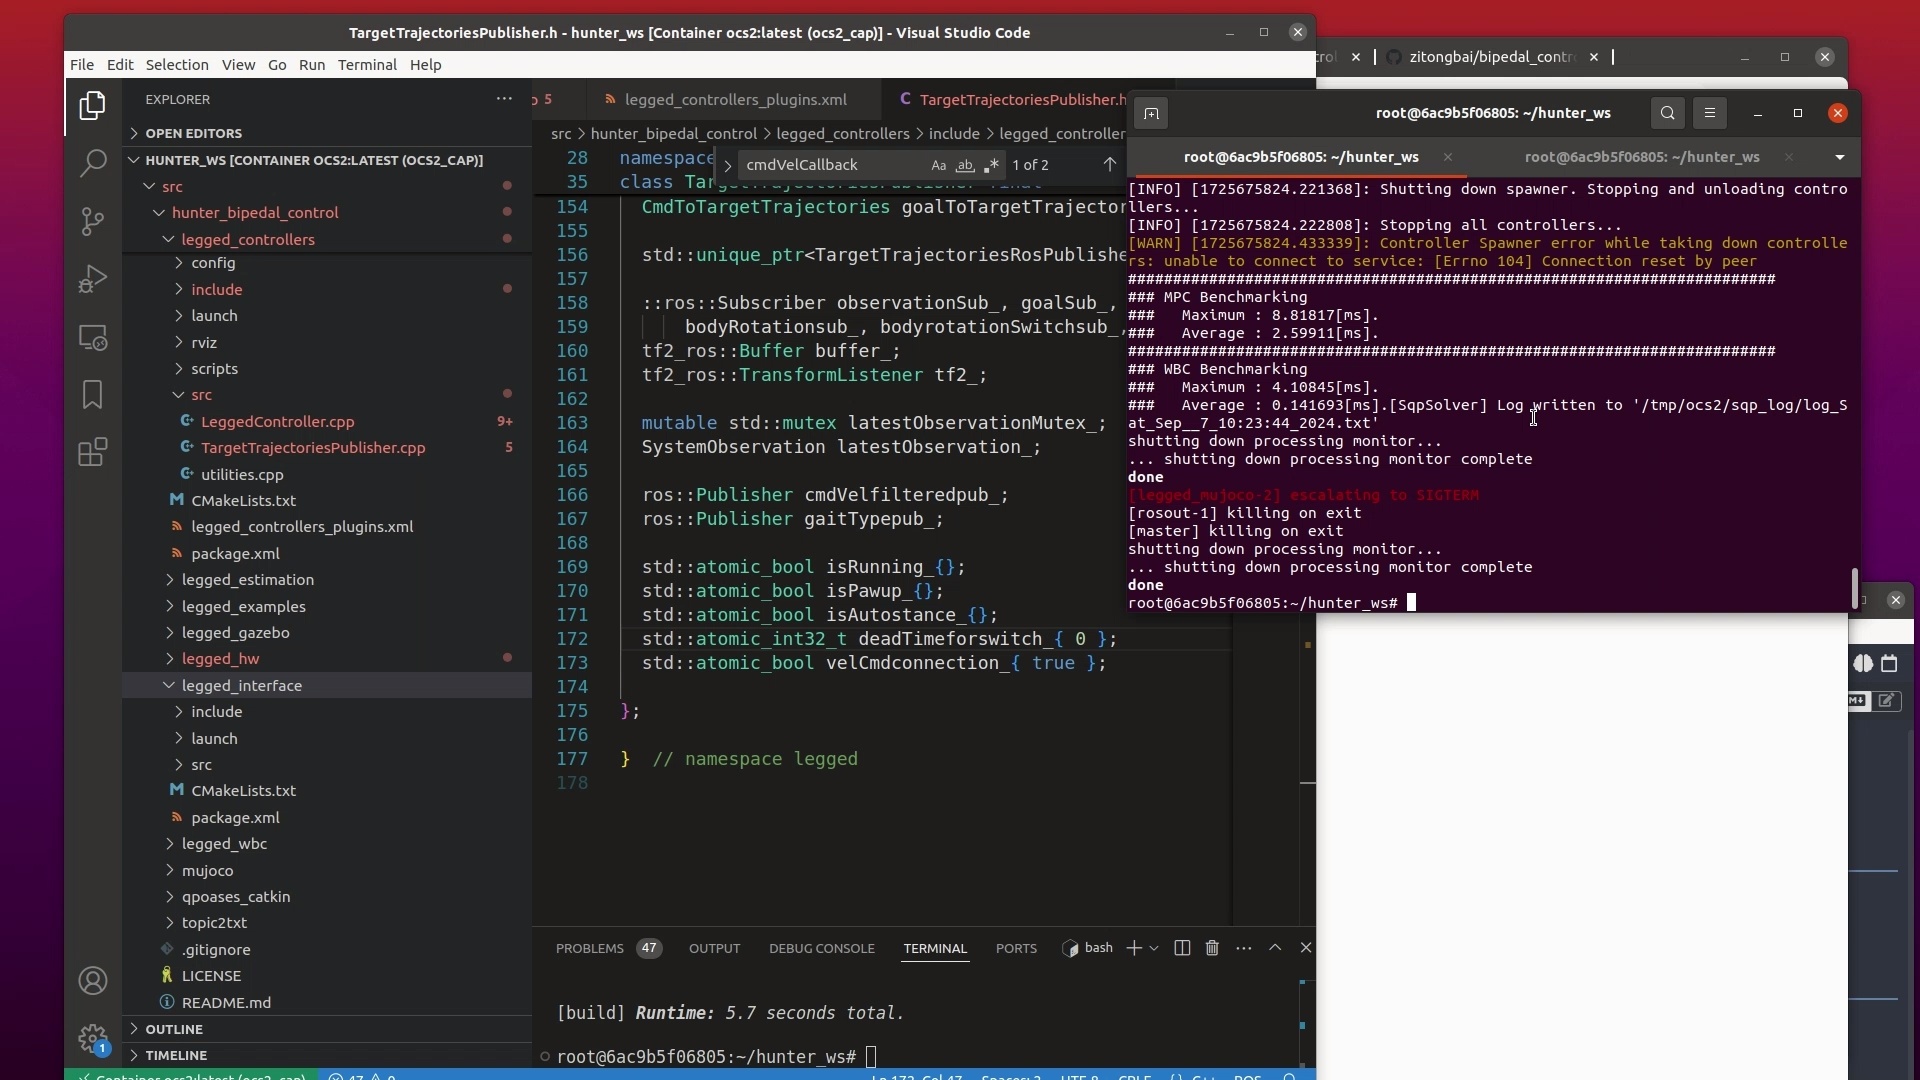Toggle Match Whole Word option
This screenshot has width=1920, height=1080.
point(965,165)
